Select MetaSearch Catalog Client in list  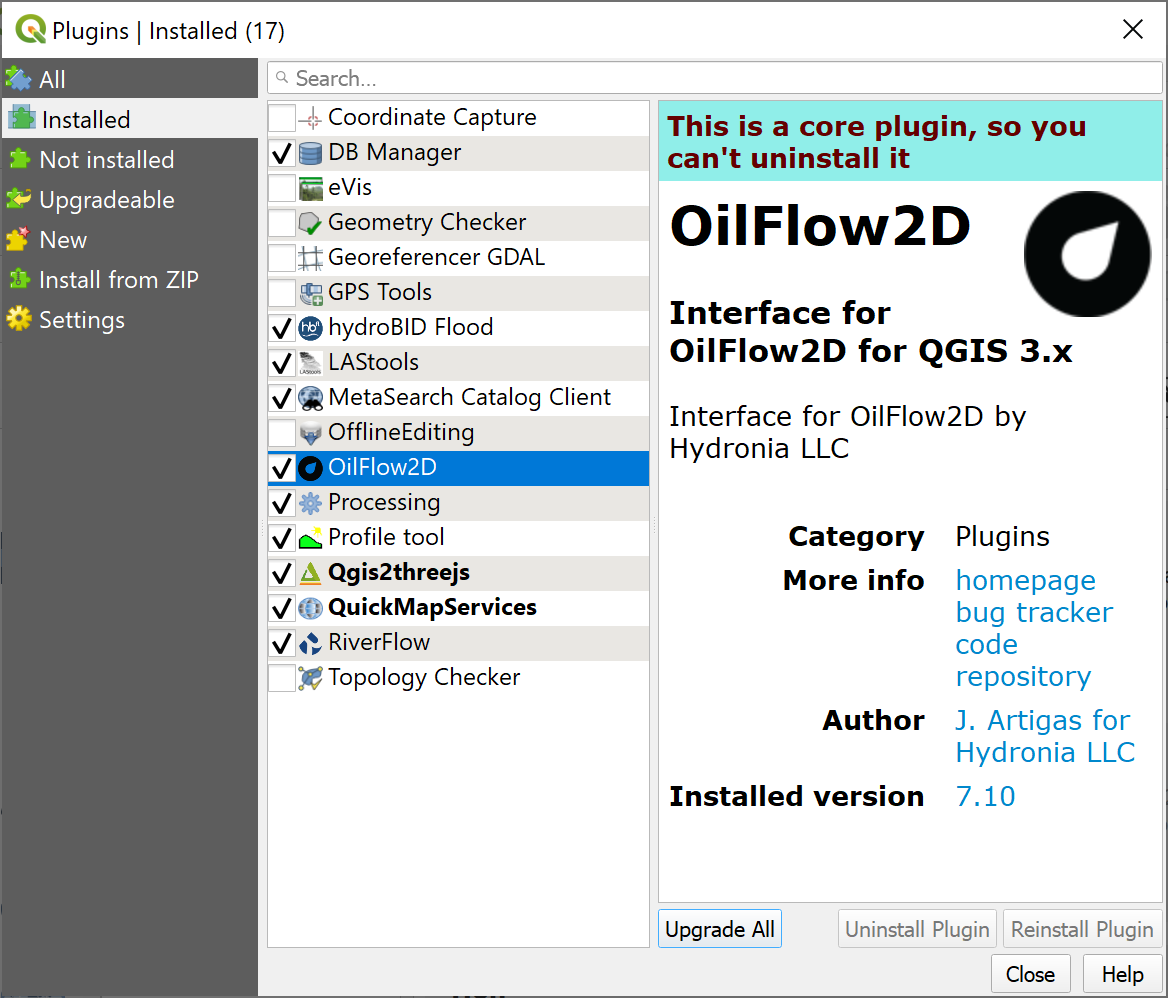(x=469, y=398)
